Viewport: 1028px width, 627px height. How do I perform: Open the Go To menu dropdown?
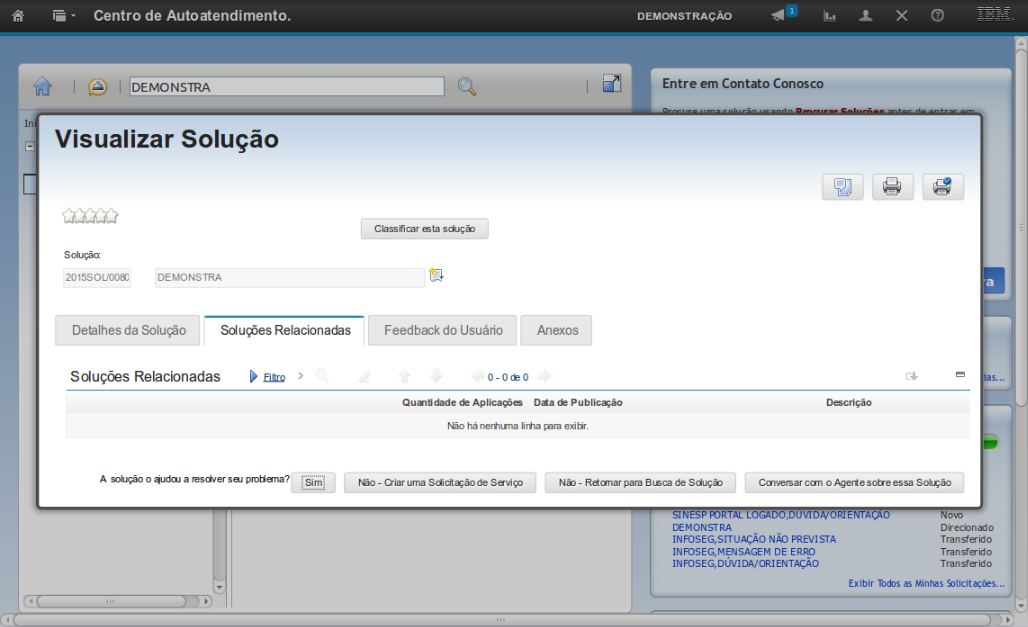point(64,16)
